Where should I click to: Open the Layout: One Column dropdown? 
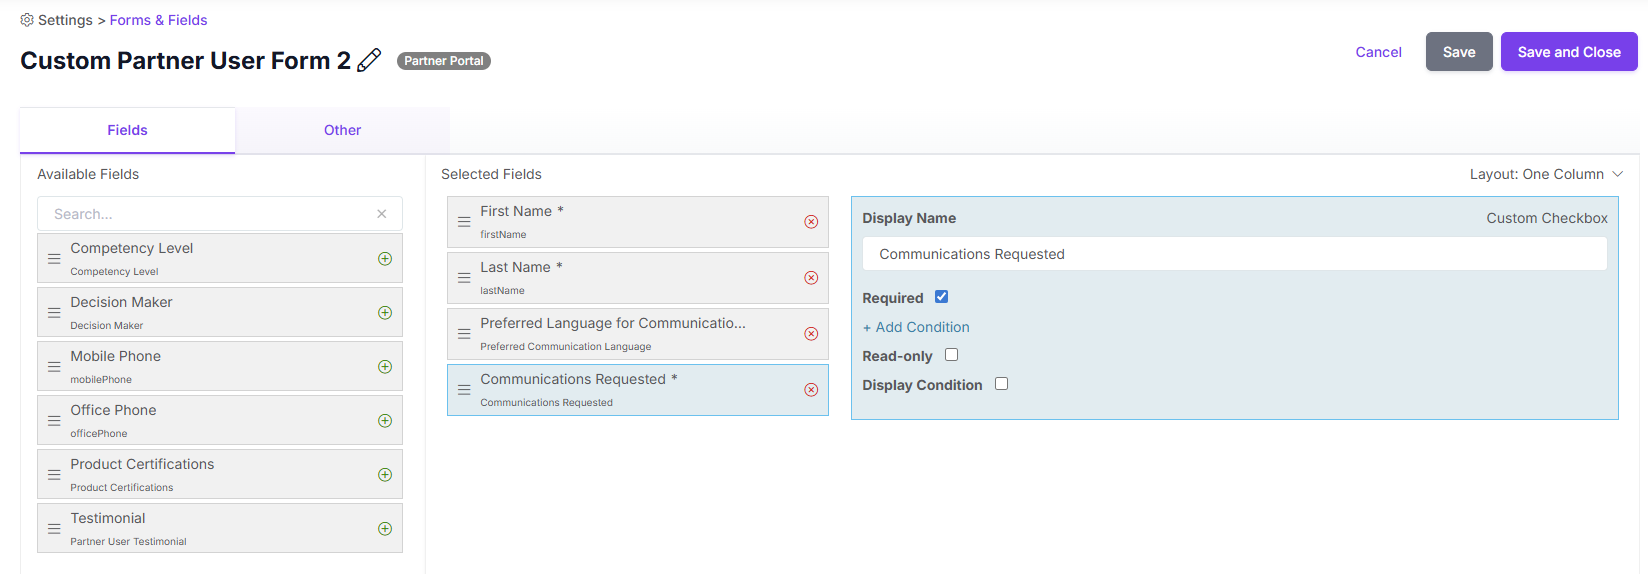(x=1546, y=174)
